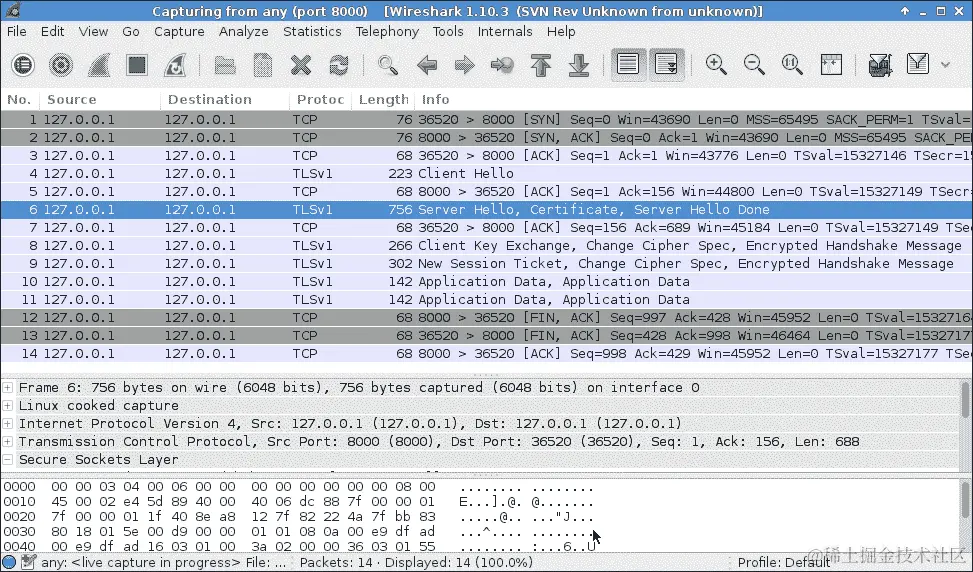Open the View menu

(x=93, y=32)
